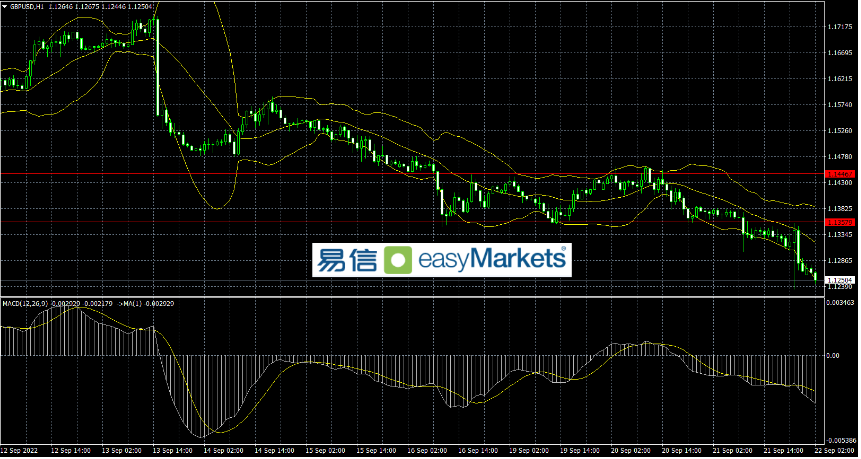
Task: Click the open price value 1.12646
Action: [x=59, y=5]
